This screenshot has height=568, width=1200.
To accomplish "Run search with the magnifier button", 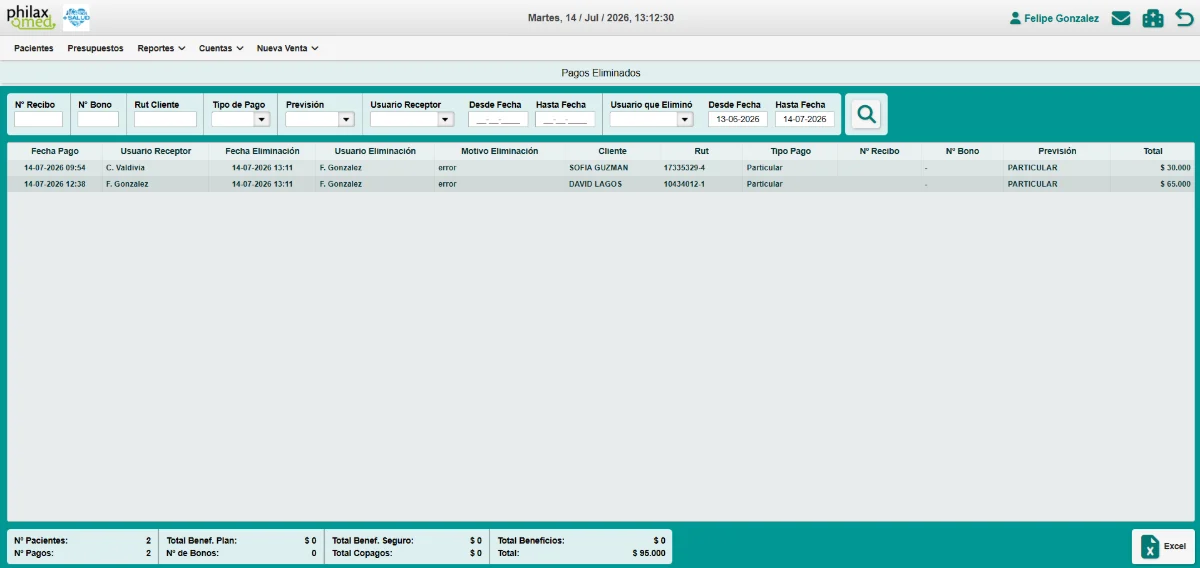I will [x=866, y=114].
